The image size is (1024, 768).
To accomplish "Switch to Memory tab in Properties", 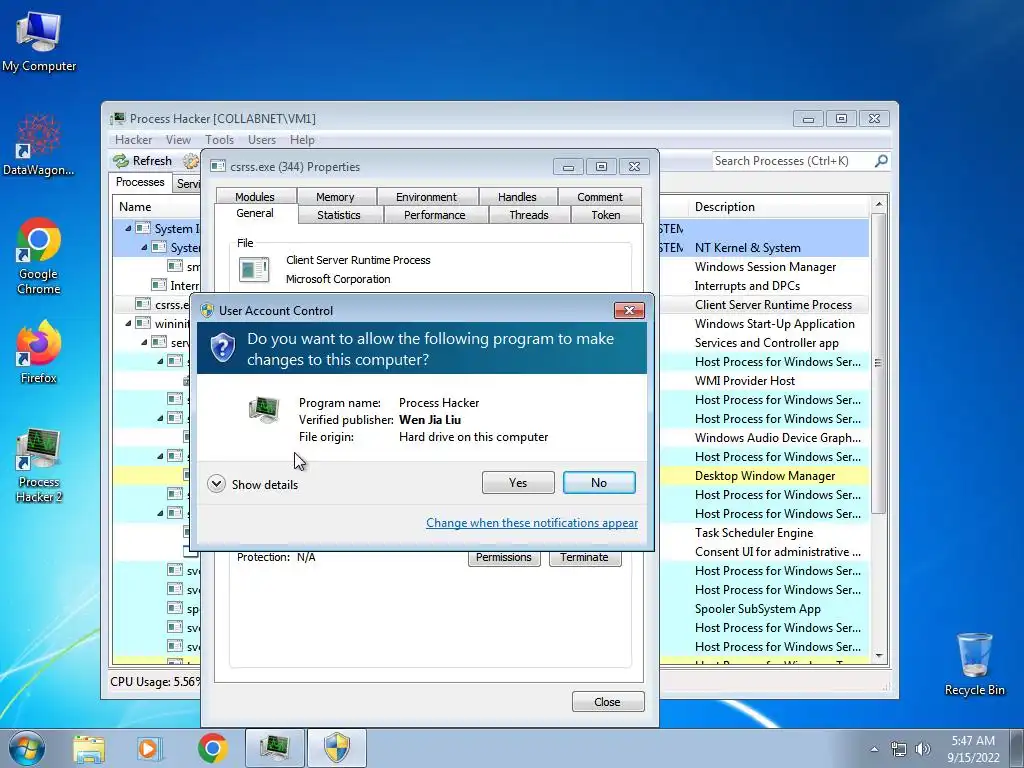I will tap(335, 197).
